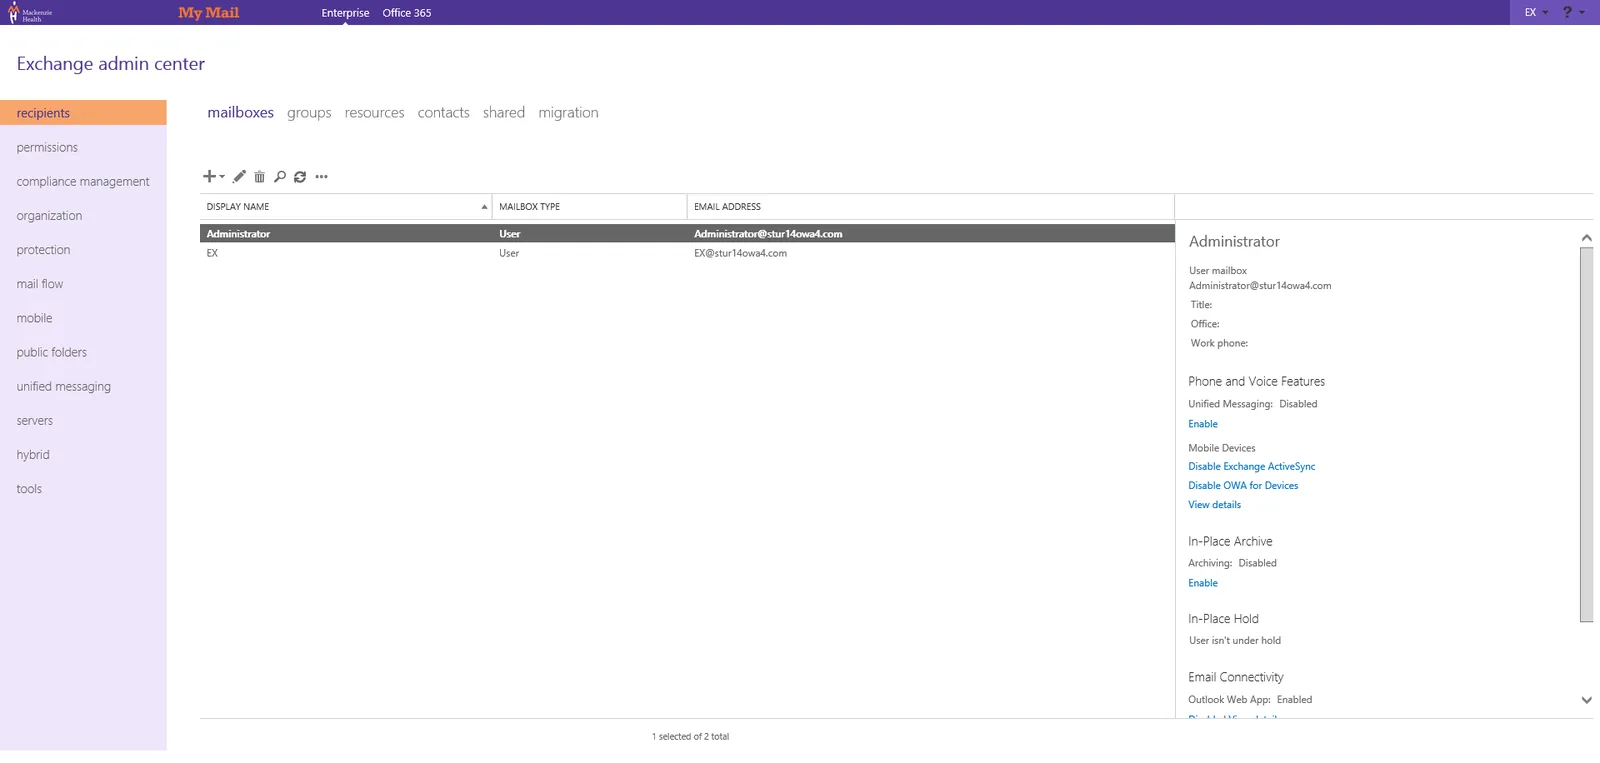Open the contacts tab
This screenshot has width=1600, height=763.
tap(443, 112)
